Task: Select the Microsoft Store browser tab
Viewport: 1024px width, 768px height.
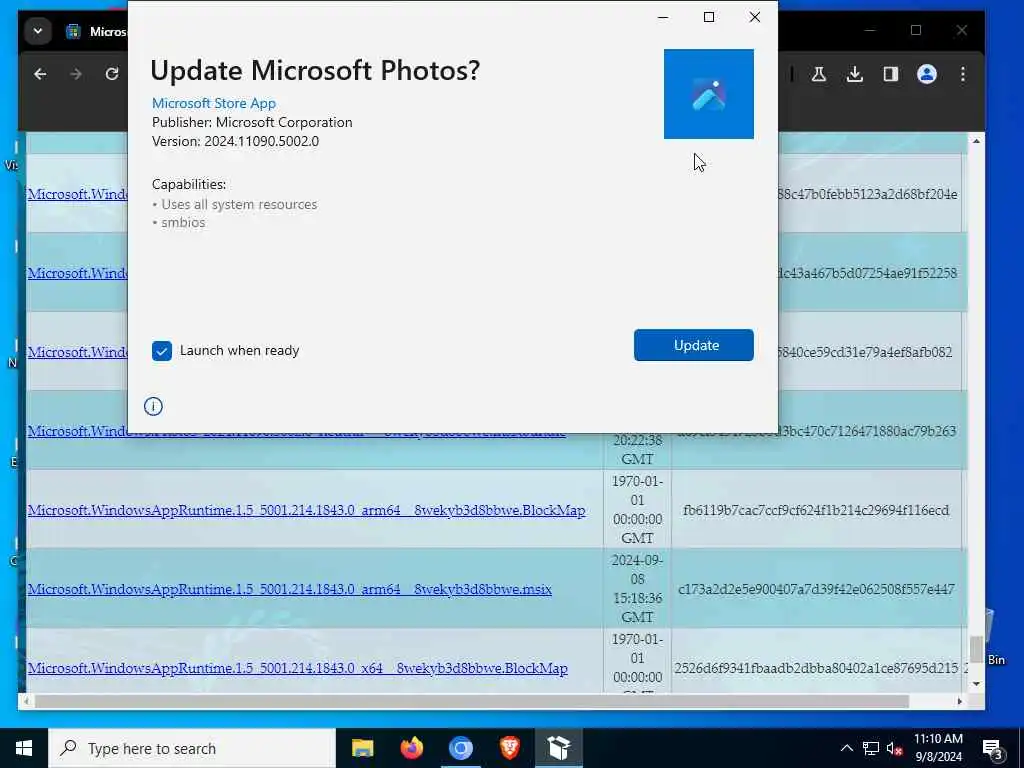Action: coord(97,31)
